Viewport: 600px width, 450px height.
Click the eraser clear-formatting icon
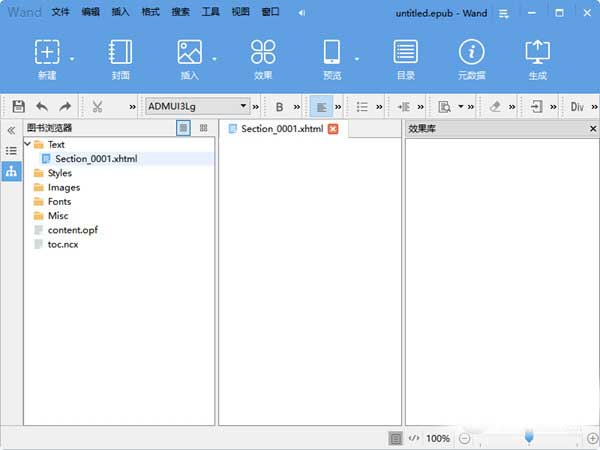(x=495, y=106)
